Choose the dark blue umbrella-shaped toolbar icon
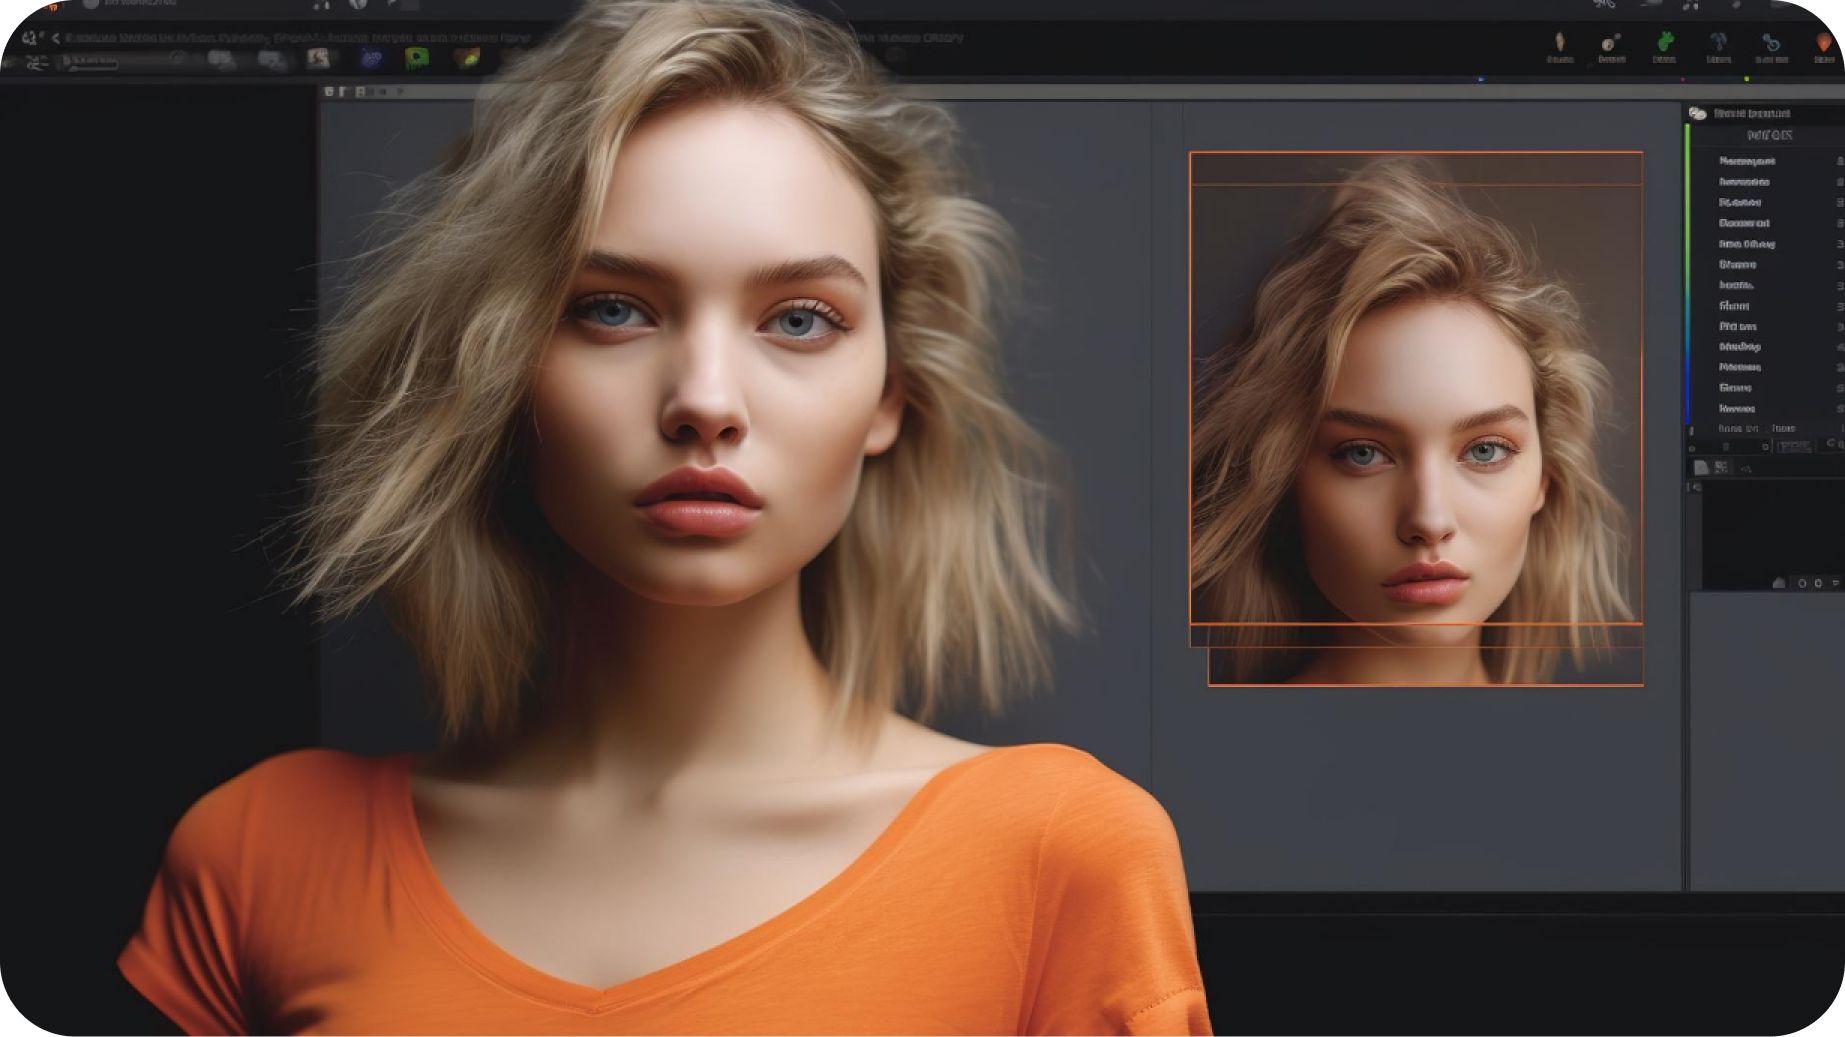 pos(1718,42)
